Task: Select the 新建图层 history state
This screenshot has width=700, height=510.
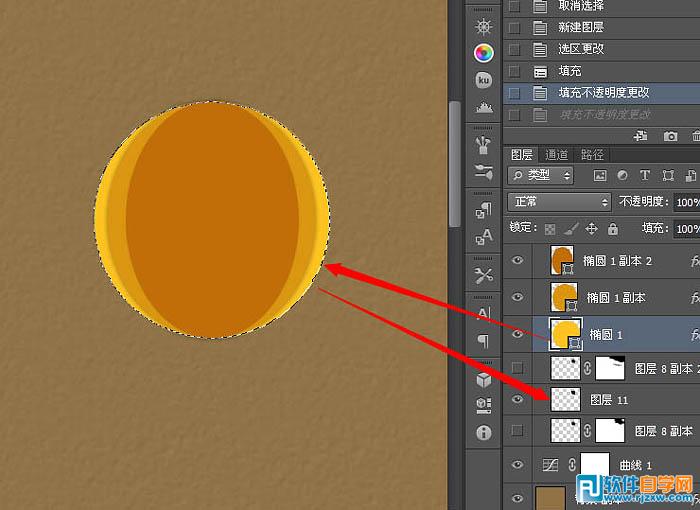Action: [x=602, y=28]
